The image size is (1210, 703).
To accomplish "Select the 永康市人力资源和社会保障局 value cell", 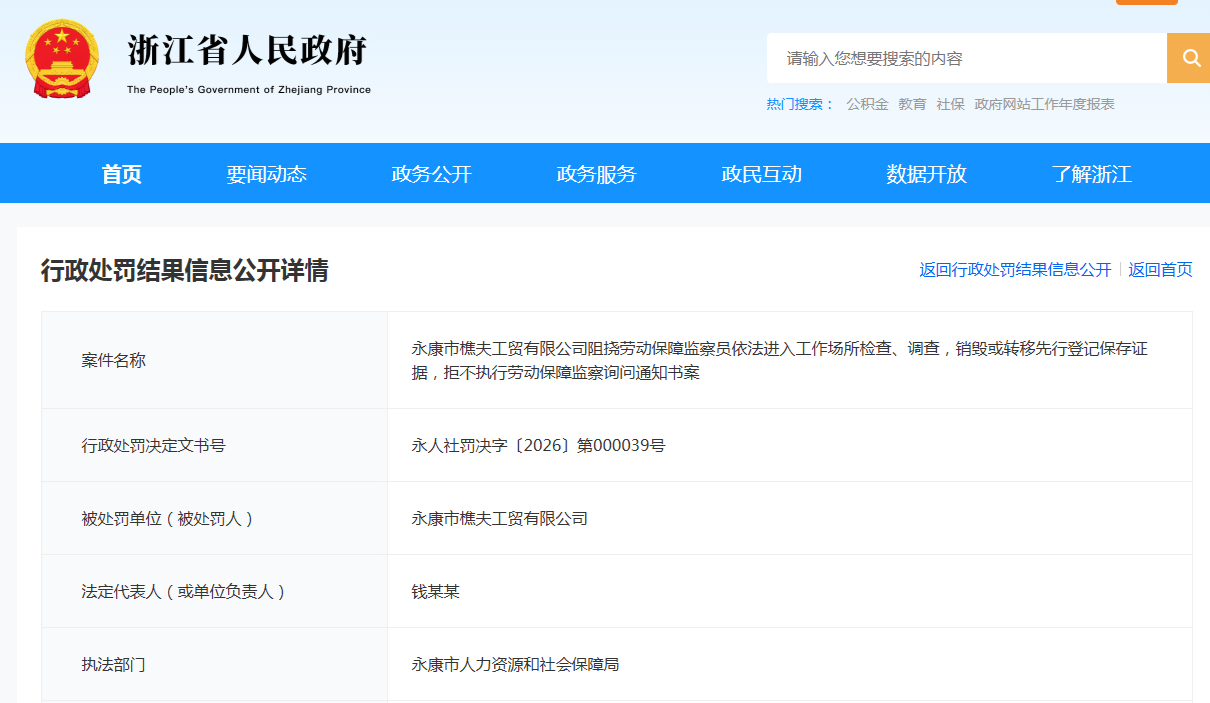I will point(790,664).
